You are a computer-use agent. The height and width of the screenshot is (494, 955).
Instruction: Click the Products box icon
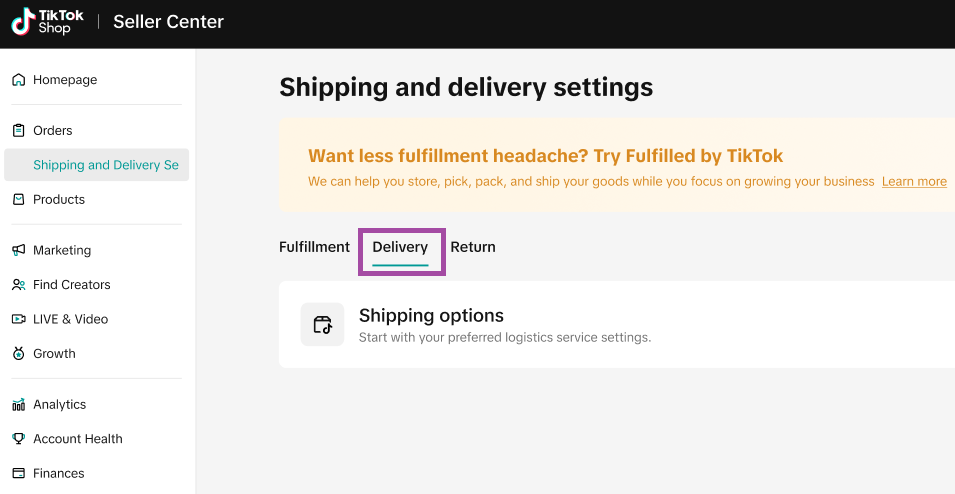[x=18, y=200]
